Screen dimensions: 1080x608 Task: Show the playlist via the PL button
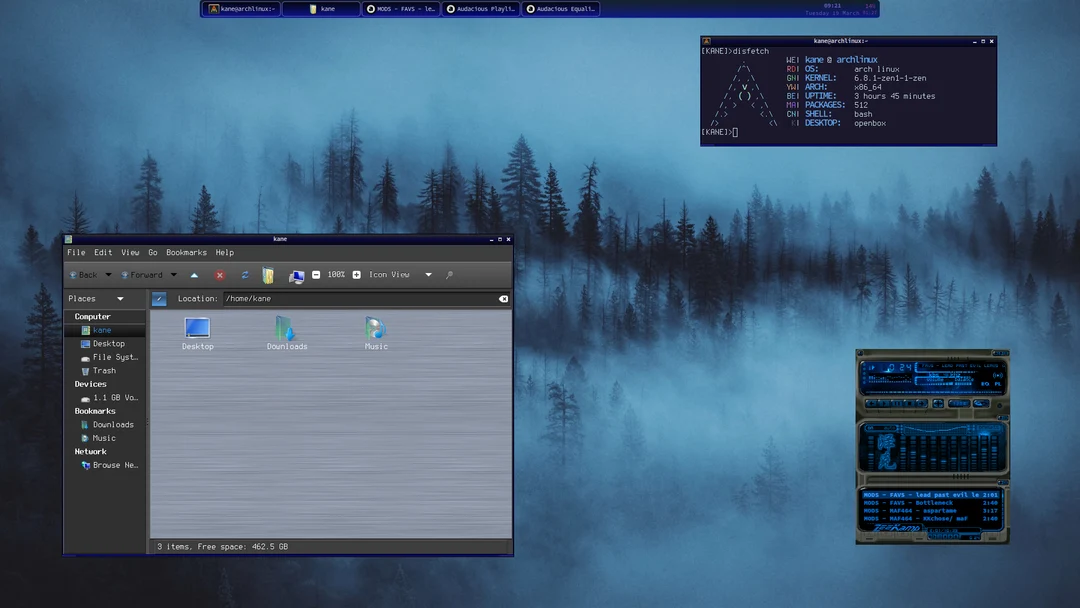click(997, 384)
